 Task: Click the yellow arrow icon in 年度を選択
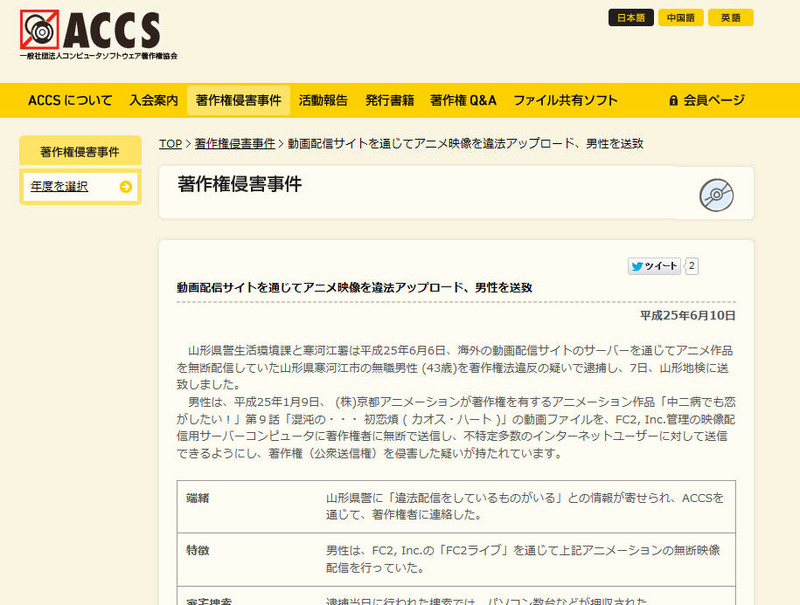(x=125, y=186)
